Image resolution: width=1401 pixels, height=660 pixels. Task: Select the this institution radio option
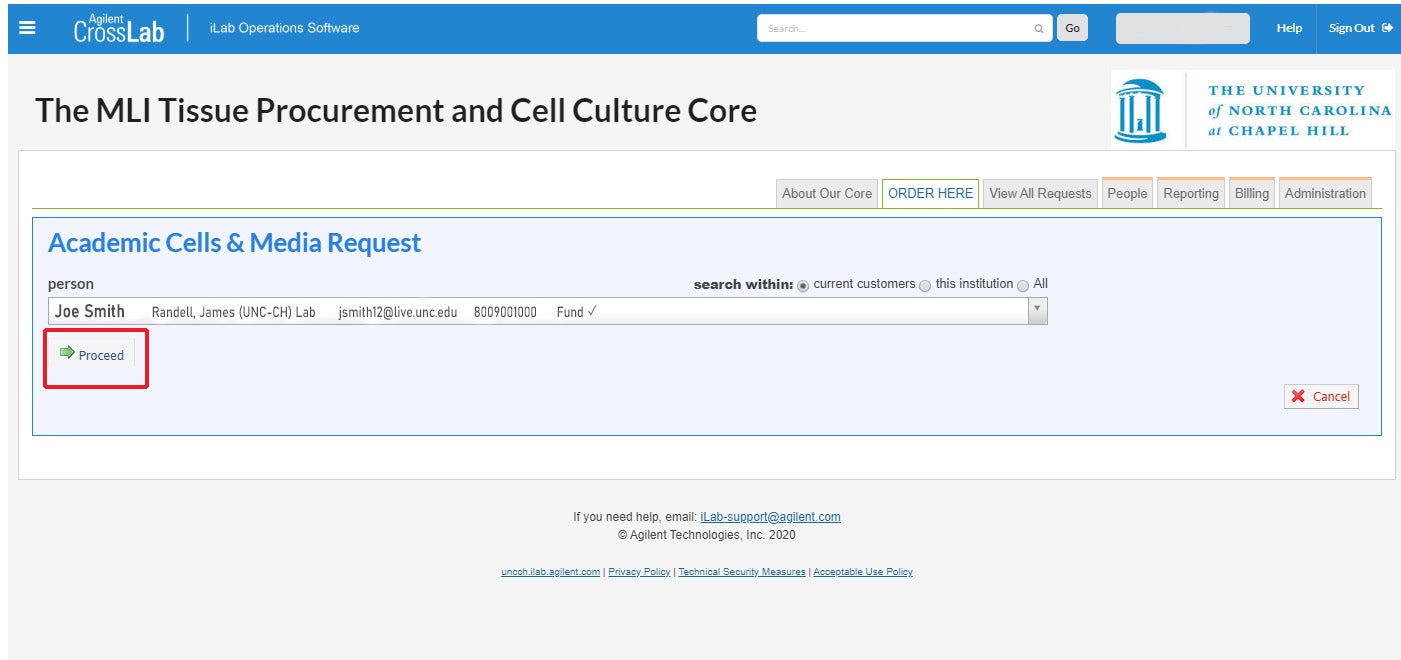pyautogui.click(x=925, y=285)
